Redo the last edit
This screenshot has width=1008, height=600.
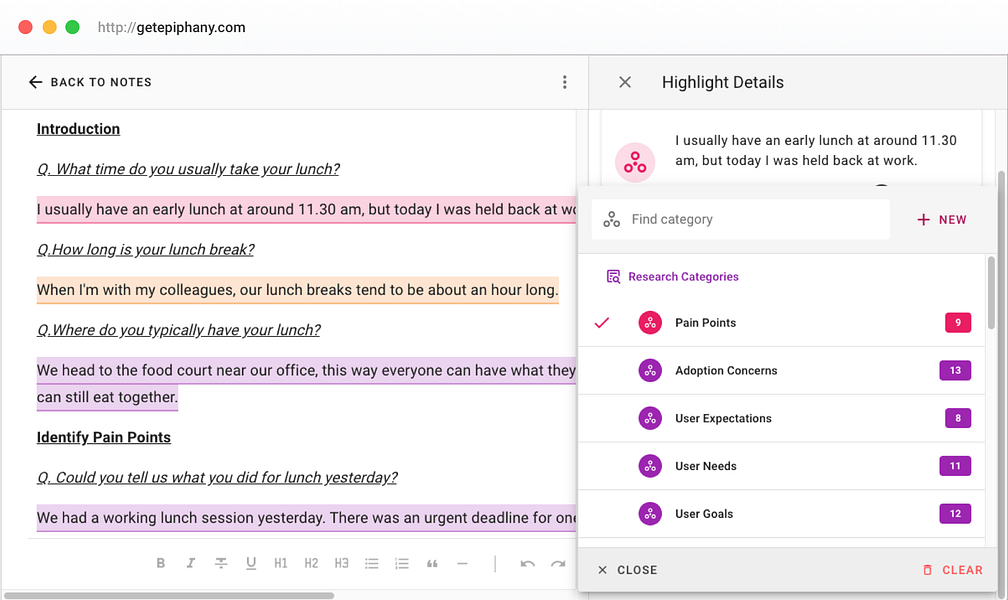pyautogui.click(x=558, y=564)
